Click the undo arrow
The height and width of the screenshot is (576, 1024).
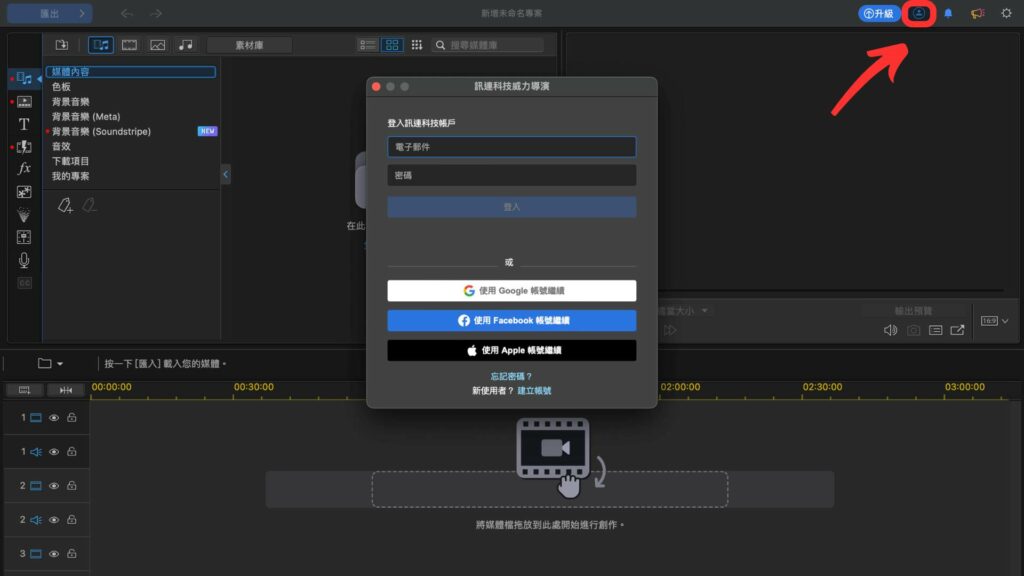point(127,14)
